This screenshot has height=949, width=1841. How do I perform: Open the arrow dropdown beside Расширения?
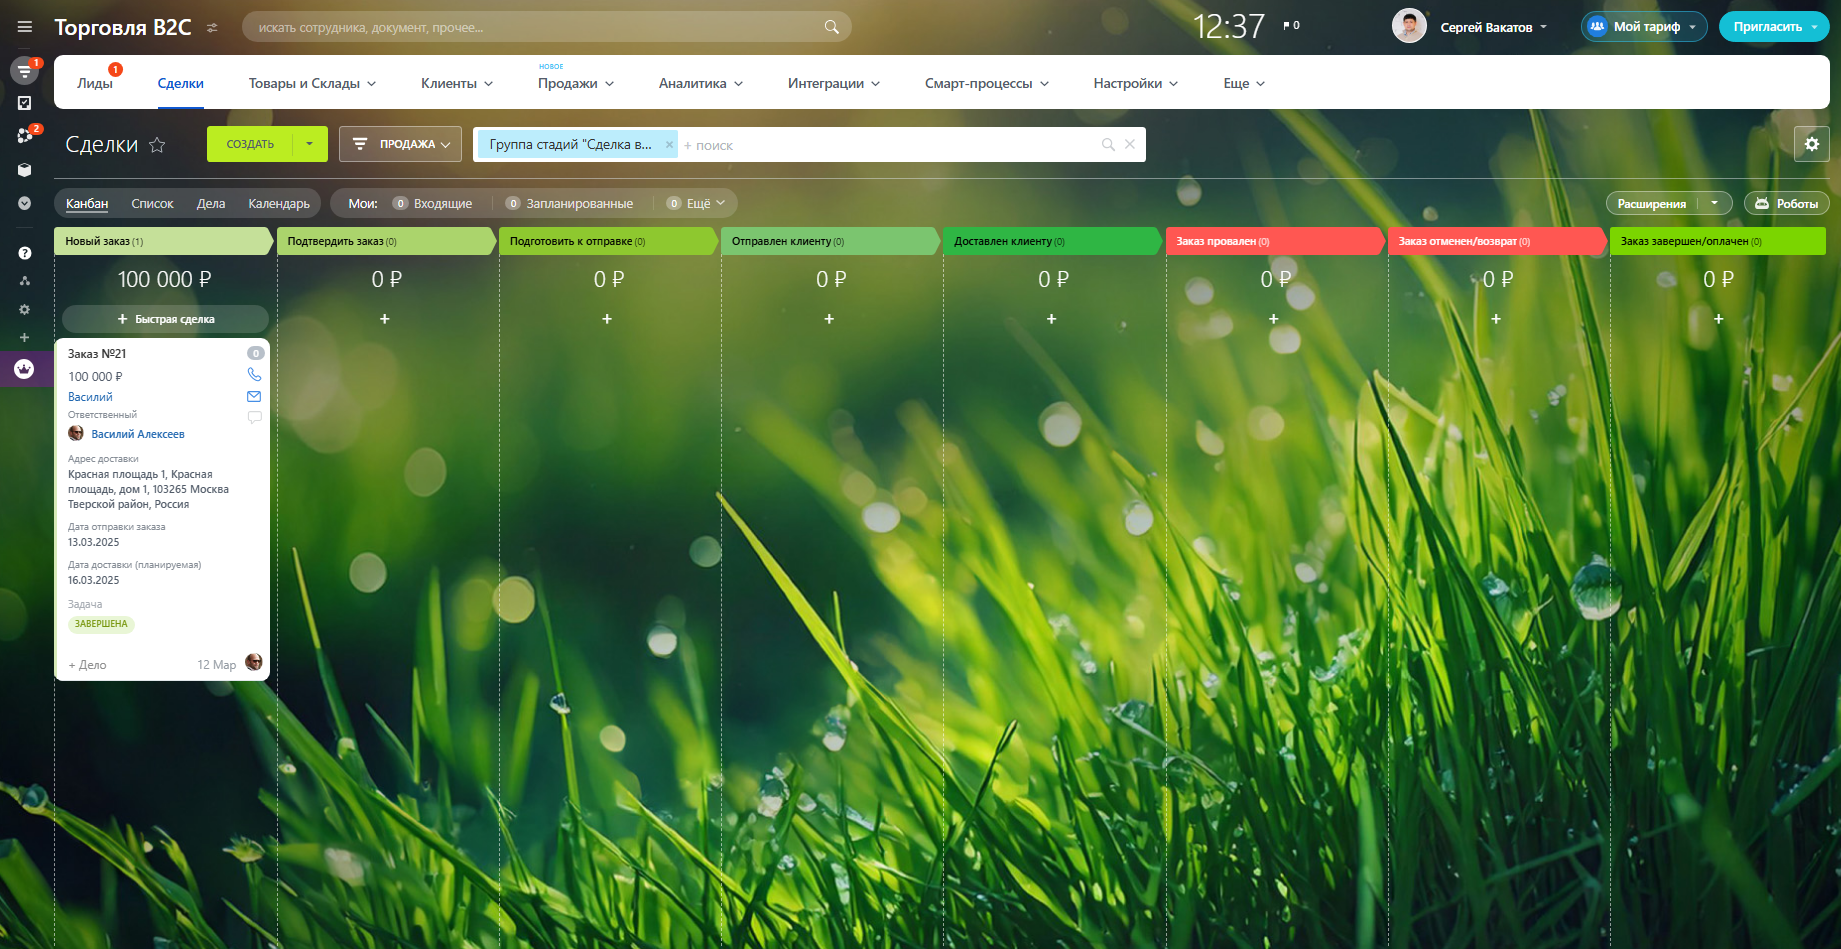(x=1715, y=203)
